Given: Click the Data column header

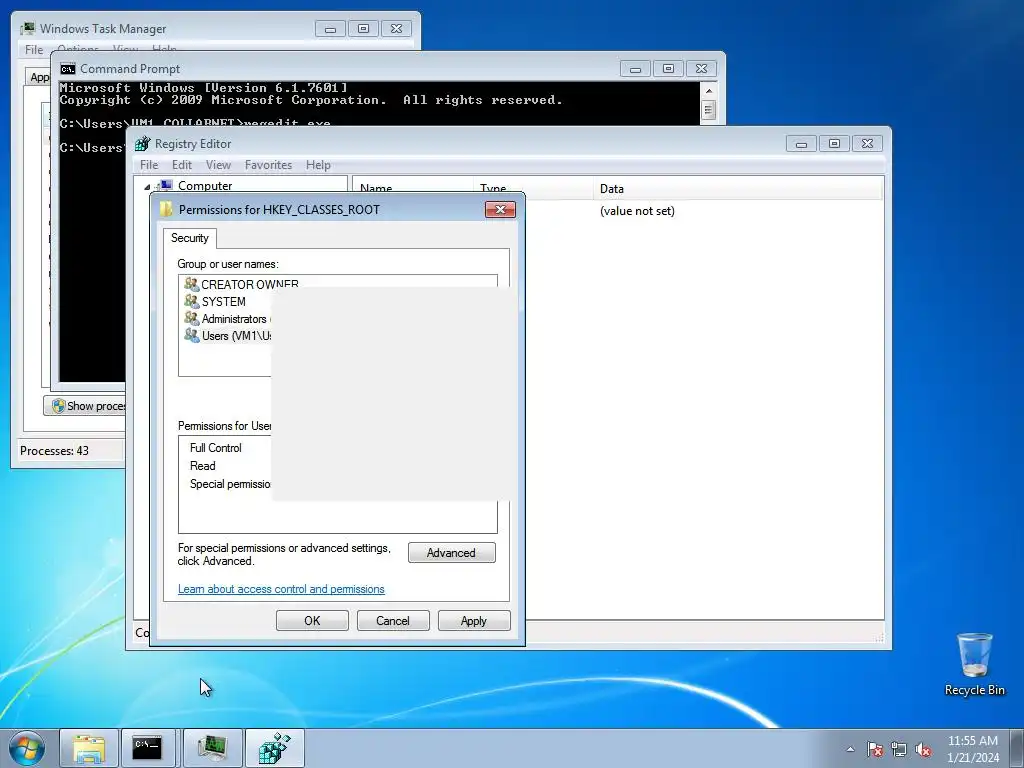Looking at the screenshot, I should [x=738, y=188].
